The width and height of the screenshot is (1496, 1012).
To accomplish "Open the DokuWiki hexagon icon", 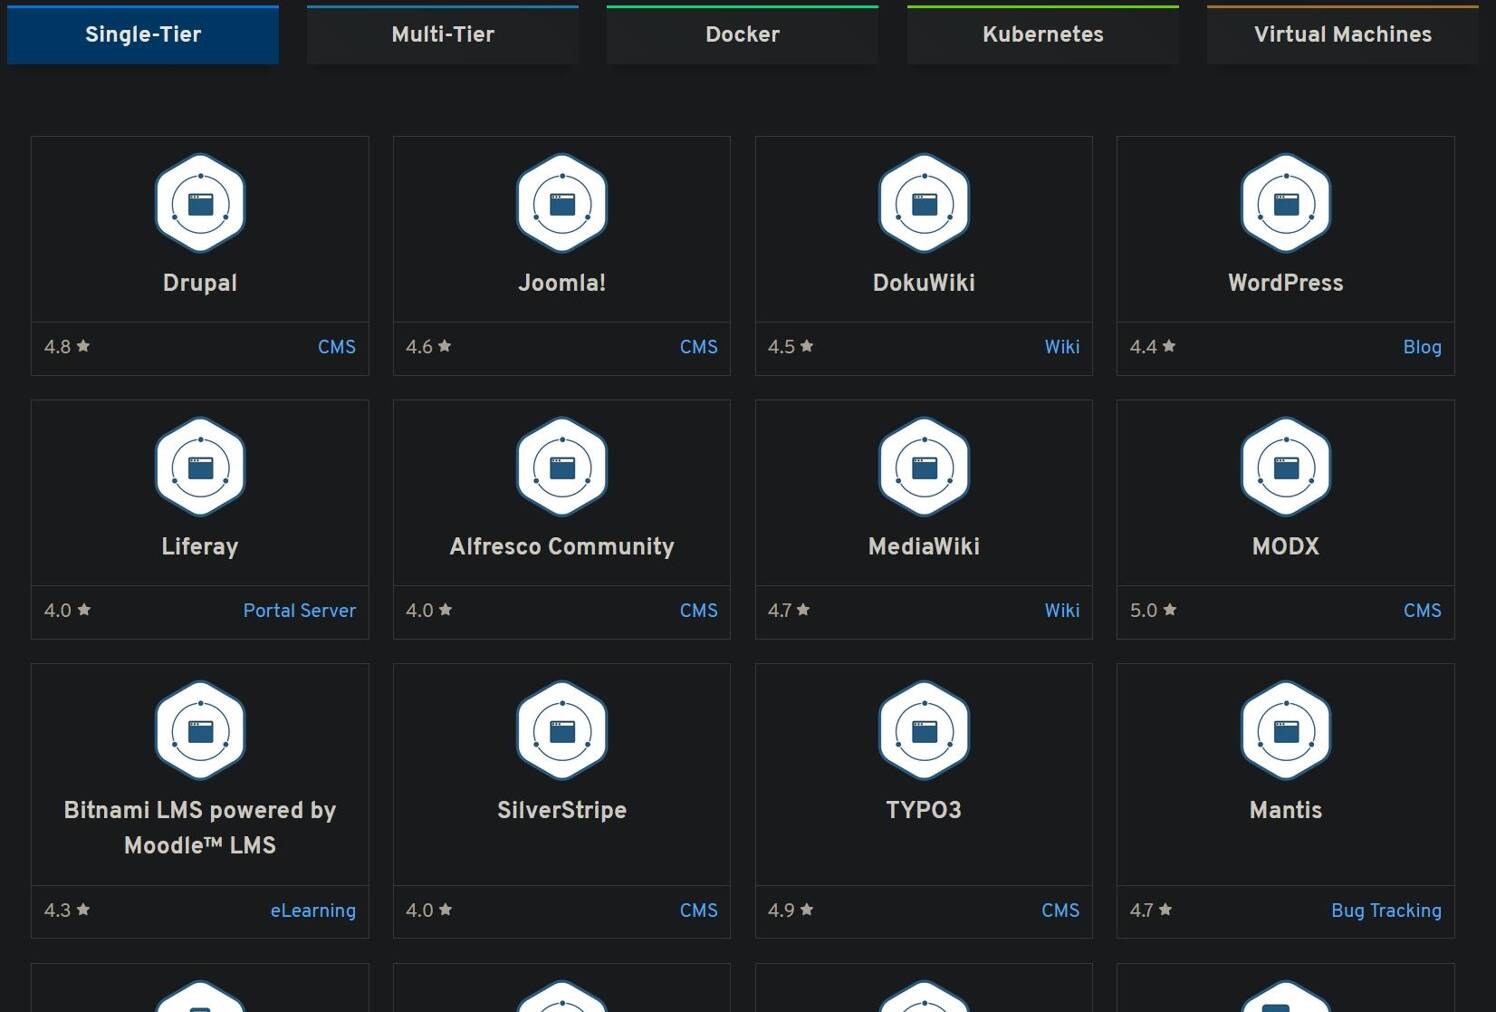I will [923, 203].
